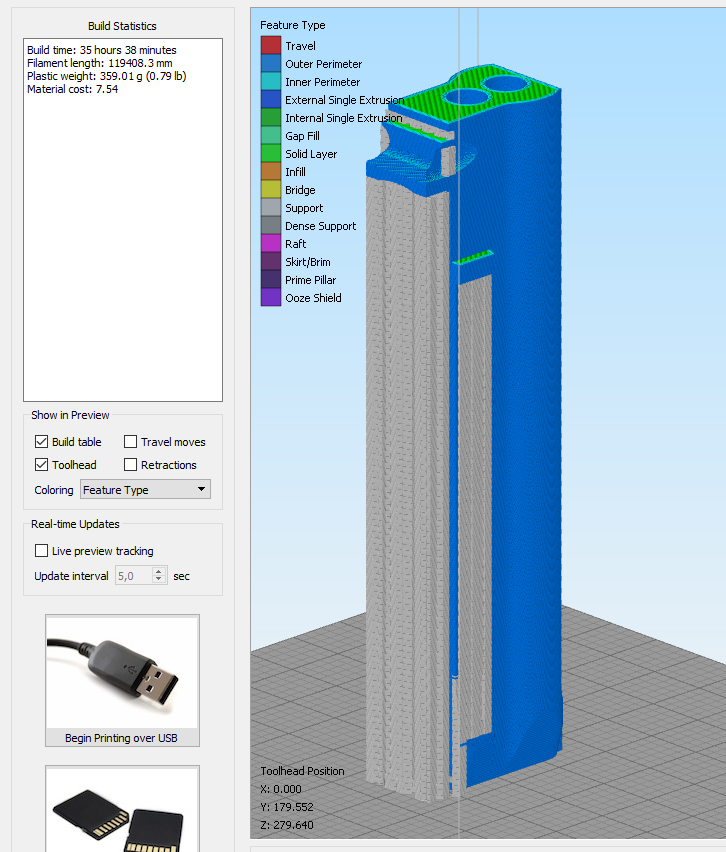Click the Inner Perimeter color swatch

pyautogui.click(x=271, y=82)
